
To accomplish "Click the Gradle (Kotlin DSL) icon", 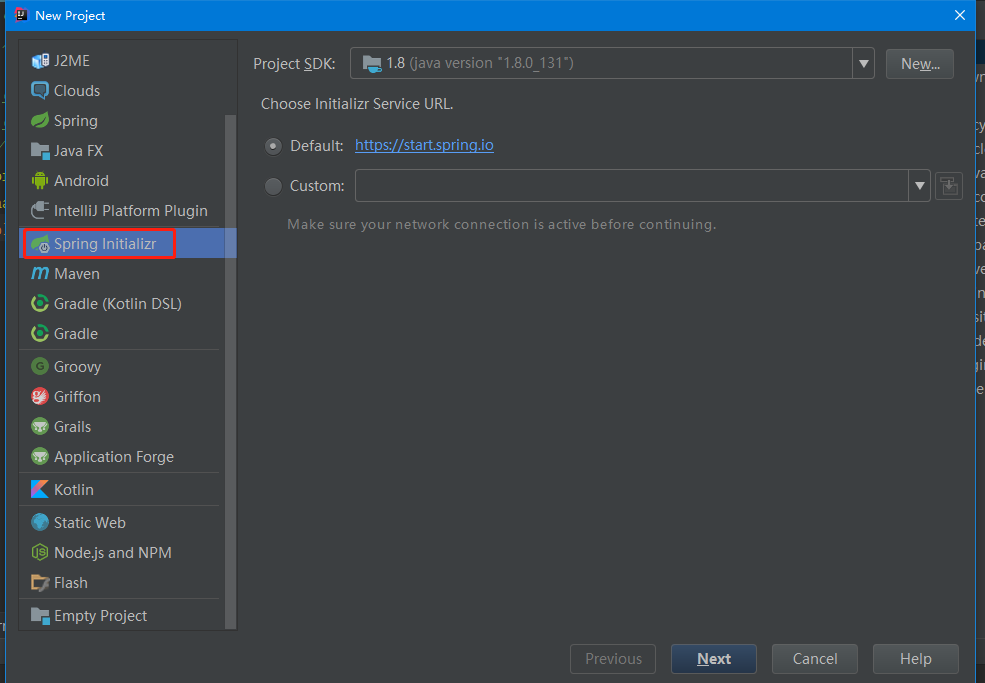I will coord(40,303).
